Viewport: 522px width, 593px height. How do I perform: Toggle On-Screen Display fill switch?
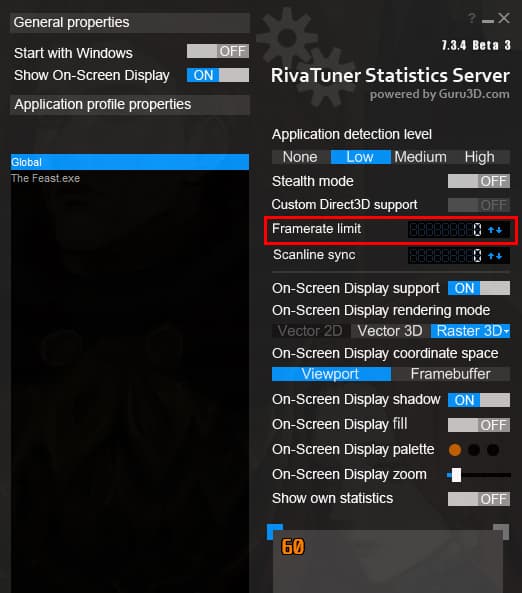pyautogui.click(x=478, y=425)
